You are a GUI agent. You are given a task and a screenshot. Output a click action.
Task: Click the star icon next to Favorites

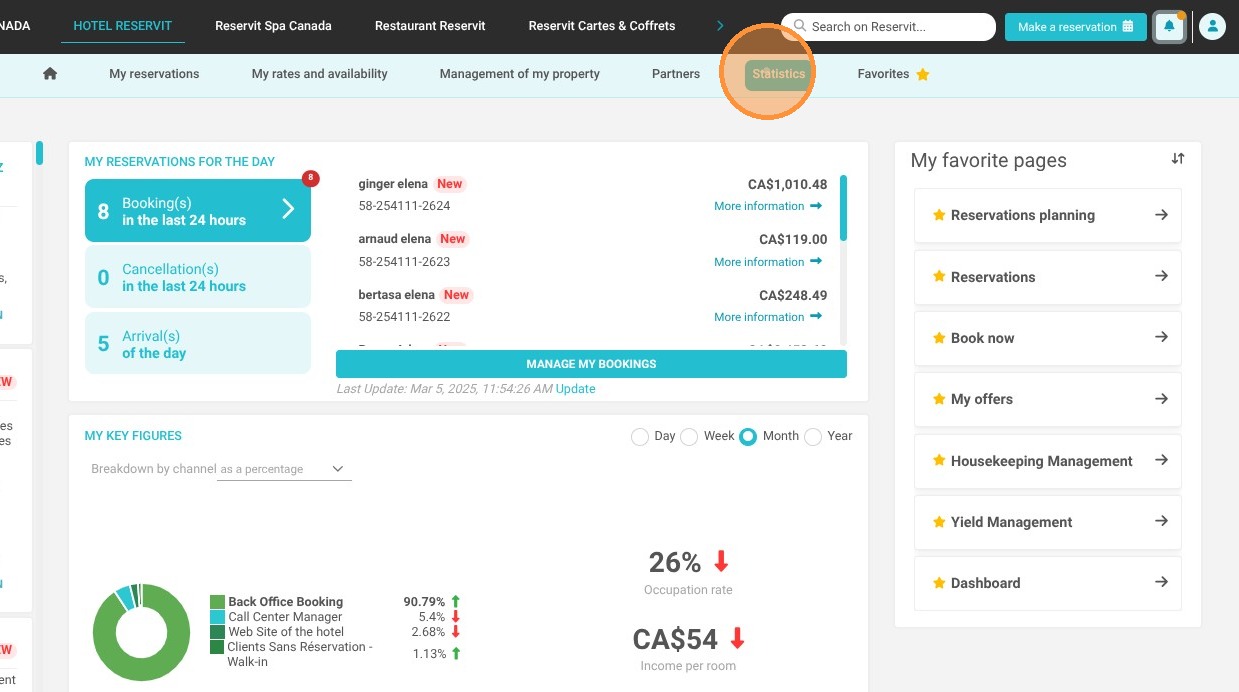click(x=922, y=74)
